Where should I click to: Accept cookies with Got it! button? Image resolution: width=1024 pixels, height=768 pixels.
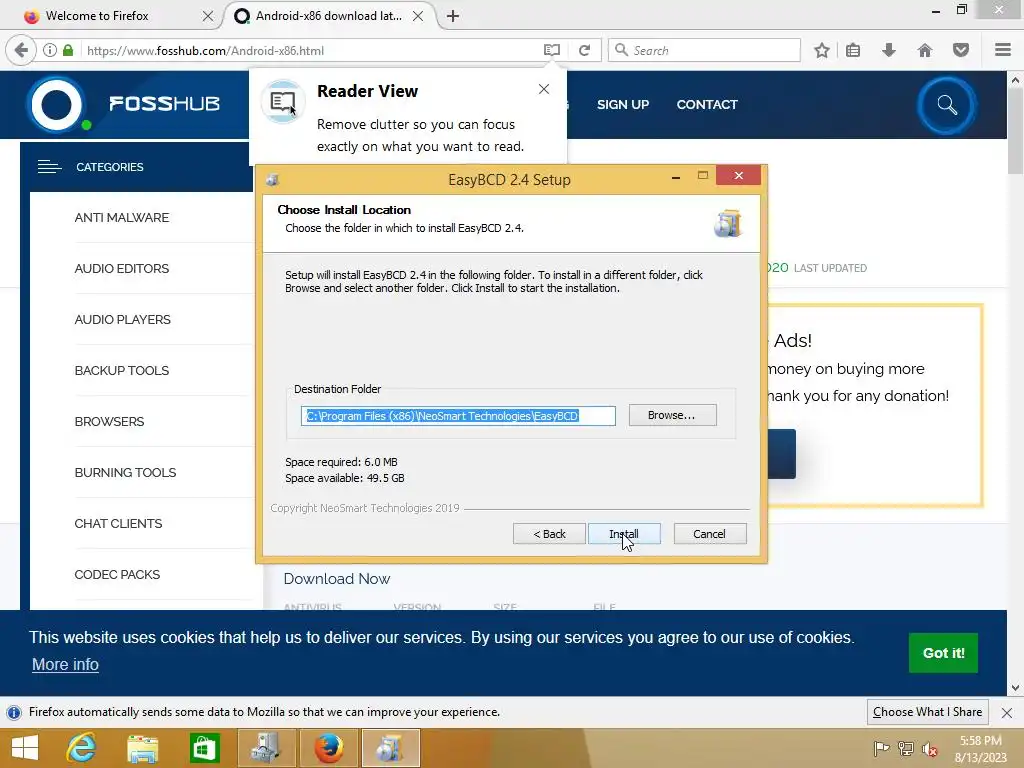pos(943,652)
